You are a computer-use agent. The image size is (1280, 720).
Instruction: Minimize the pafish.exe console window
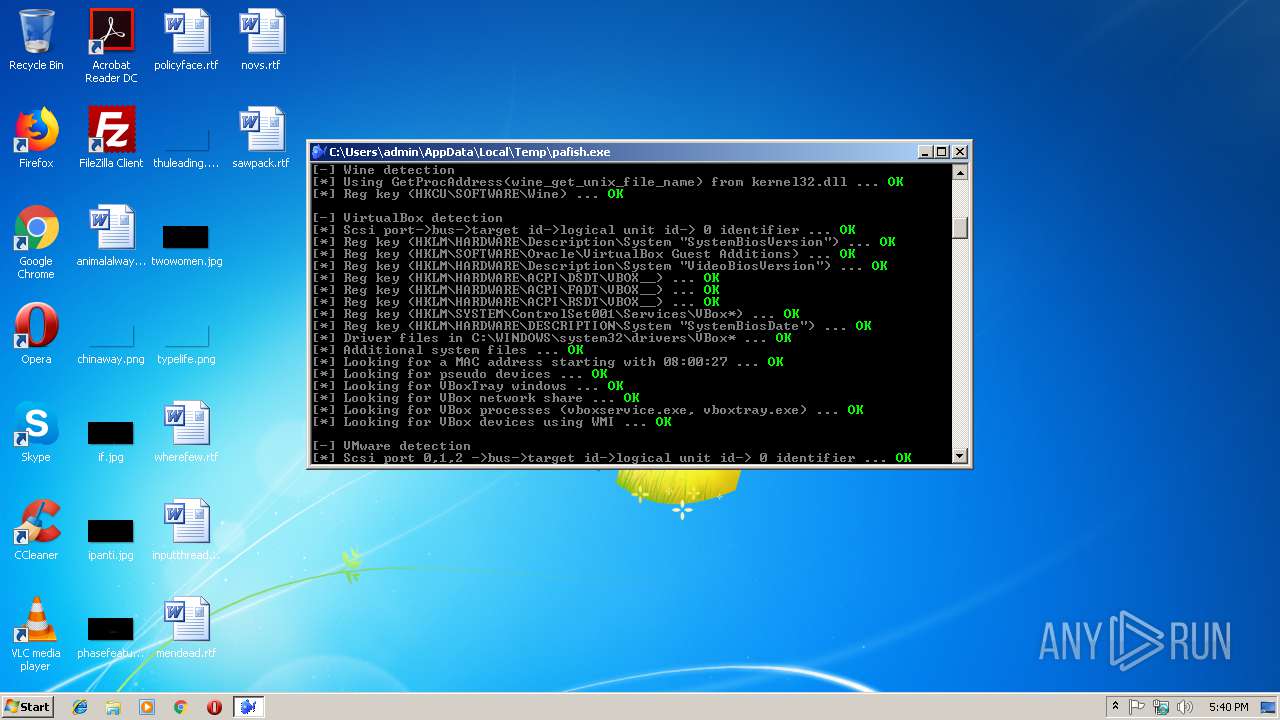(x=925, y=152)
